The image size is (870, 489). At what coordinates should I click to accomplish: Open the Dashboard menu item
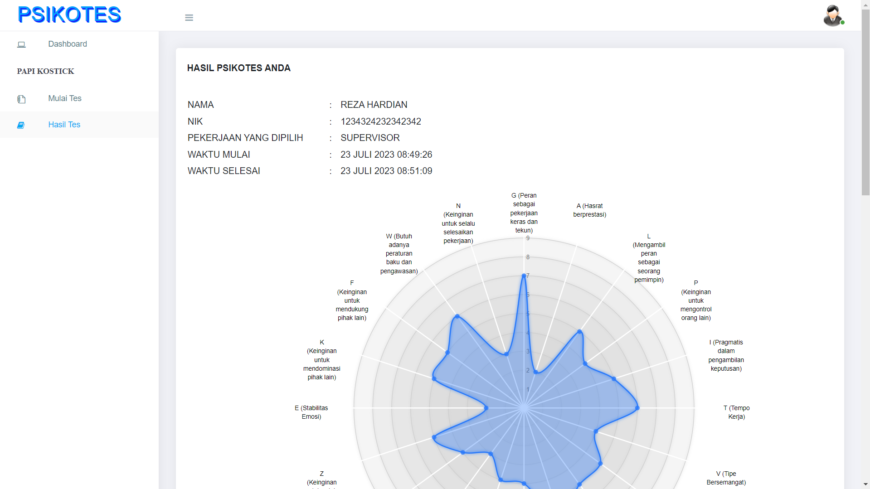point(67,44)
